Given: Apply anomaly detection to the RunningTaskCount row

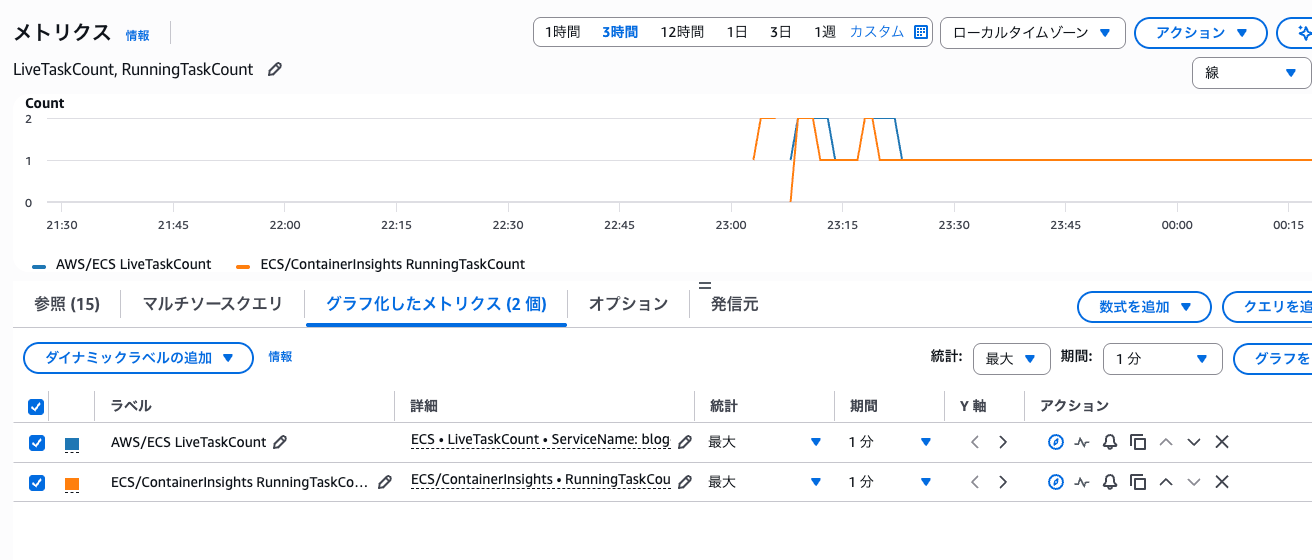Looking at the screenshot, I should pyautogui.click(x=1082, y=482).
